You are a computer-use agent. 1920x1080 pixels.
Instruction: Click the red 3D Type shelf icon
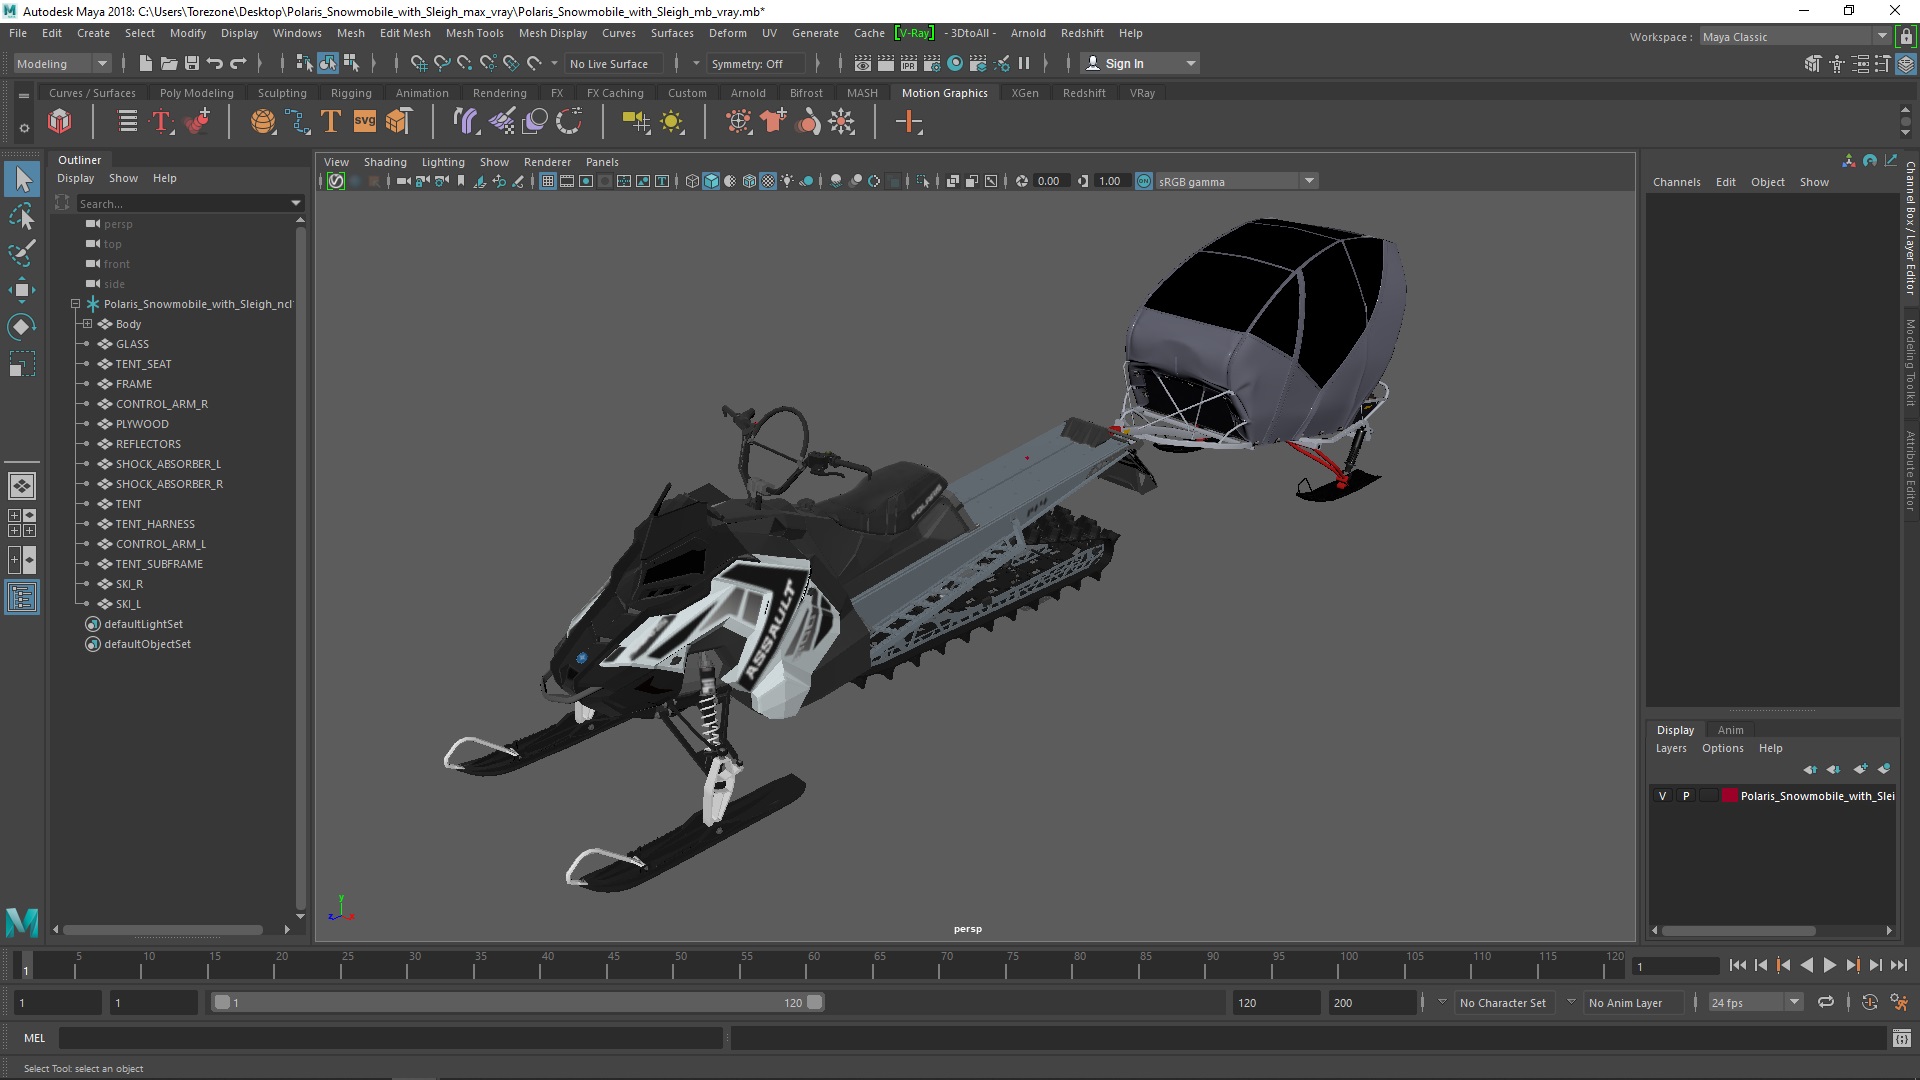pyautogui.click(x=161, y=122)
